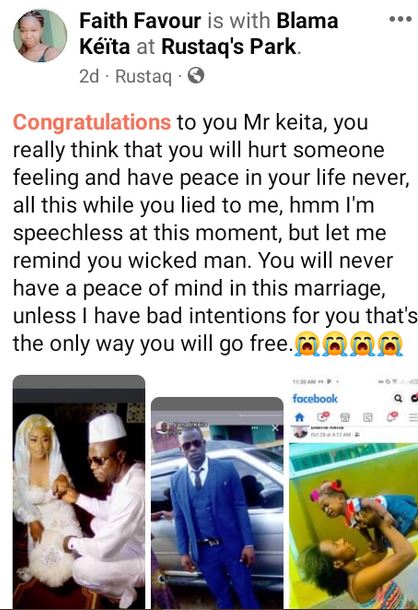
Task: Open the wedding couple photo
Action: [x=79, y=492]
